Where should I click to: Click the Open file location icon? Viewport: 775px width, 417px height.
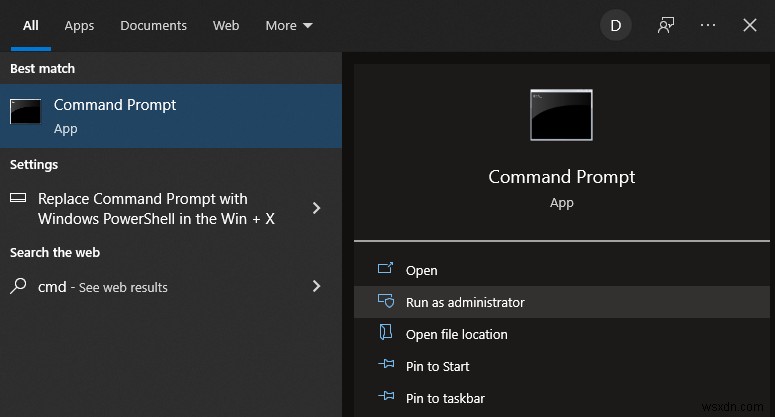385,334
